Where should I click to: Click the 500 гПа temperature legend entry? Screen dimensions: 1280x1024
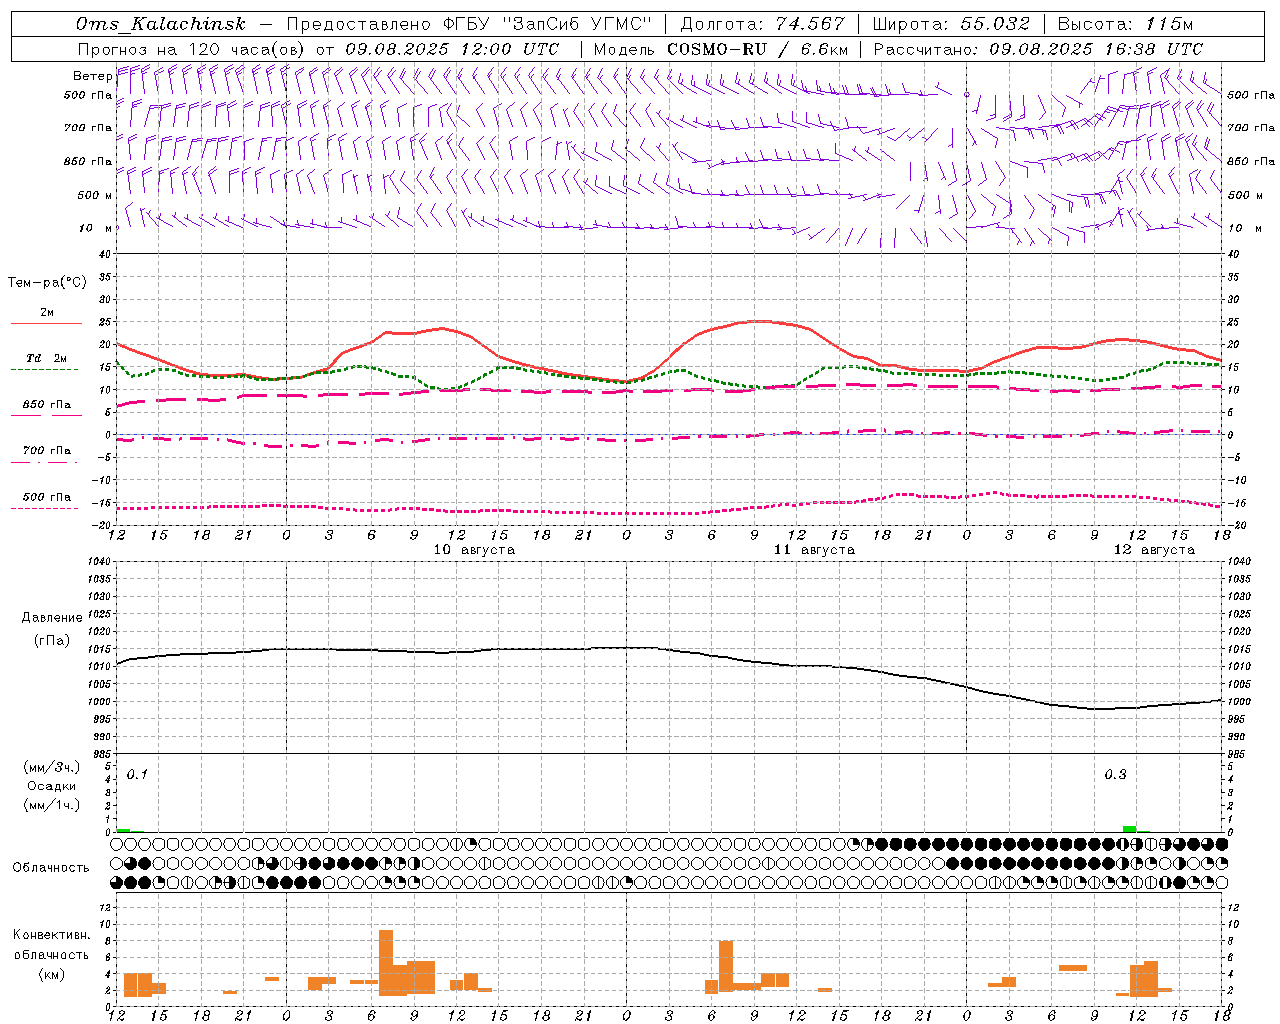point(47,497)
